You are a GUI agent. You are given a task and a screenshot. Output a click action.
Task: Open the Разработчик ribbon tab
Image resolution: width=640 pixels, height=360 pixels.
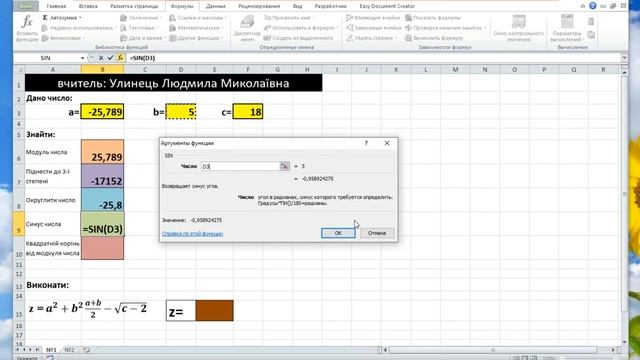pos(331,7)
